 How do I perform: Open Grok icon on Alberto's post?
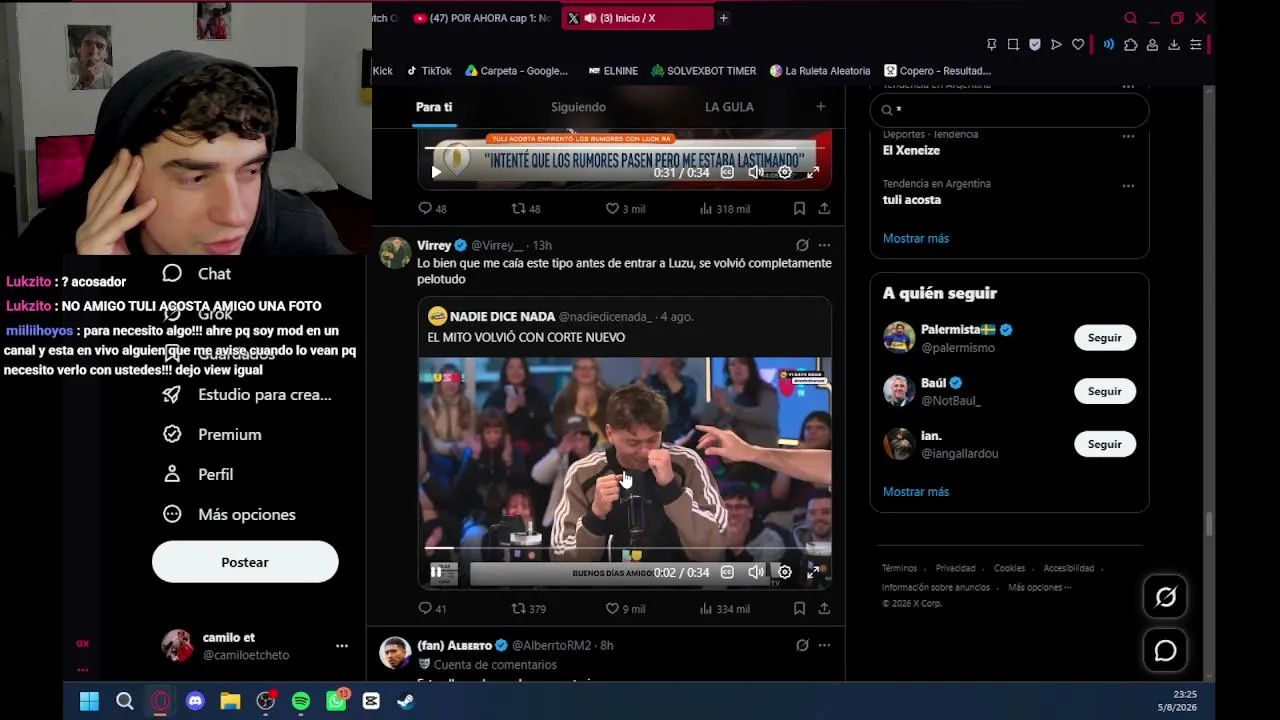point(802,645)
